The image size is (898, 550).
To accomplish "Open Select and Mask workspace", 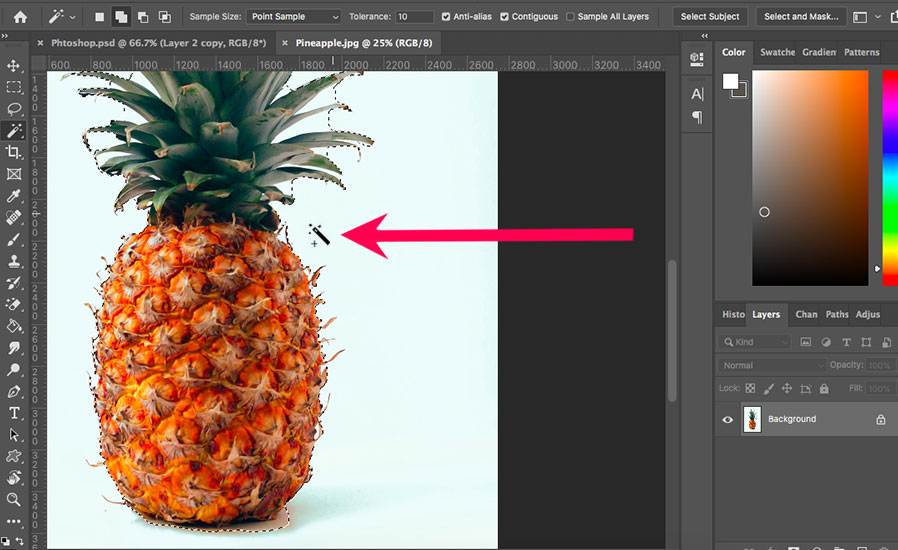I will point(801,17).
